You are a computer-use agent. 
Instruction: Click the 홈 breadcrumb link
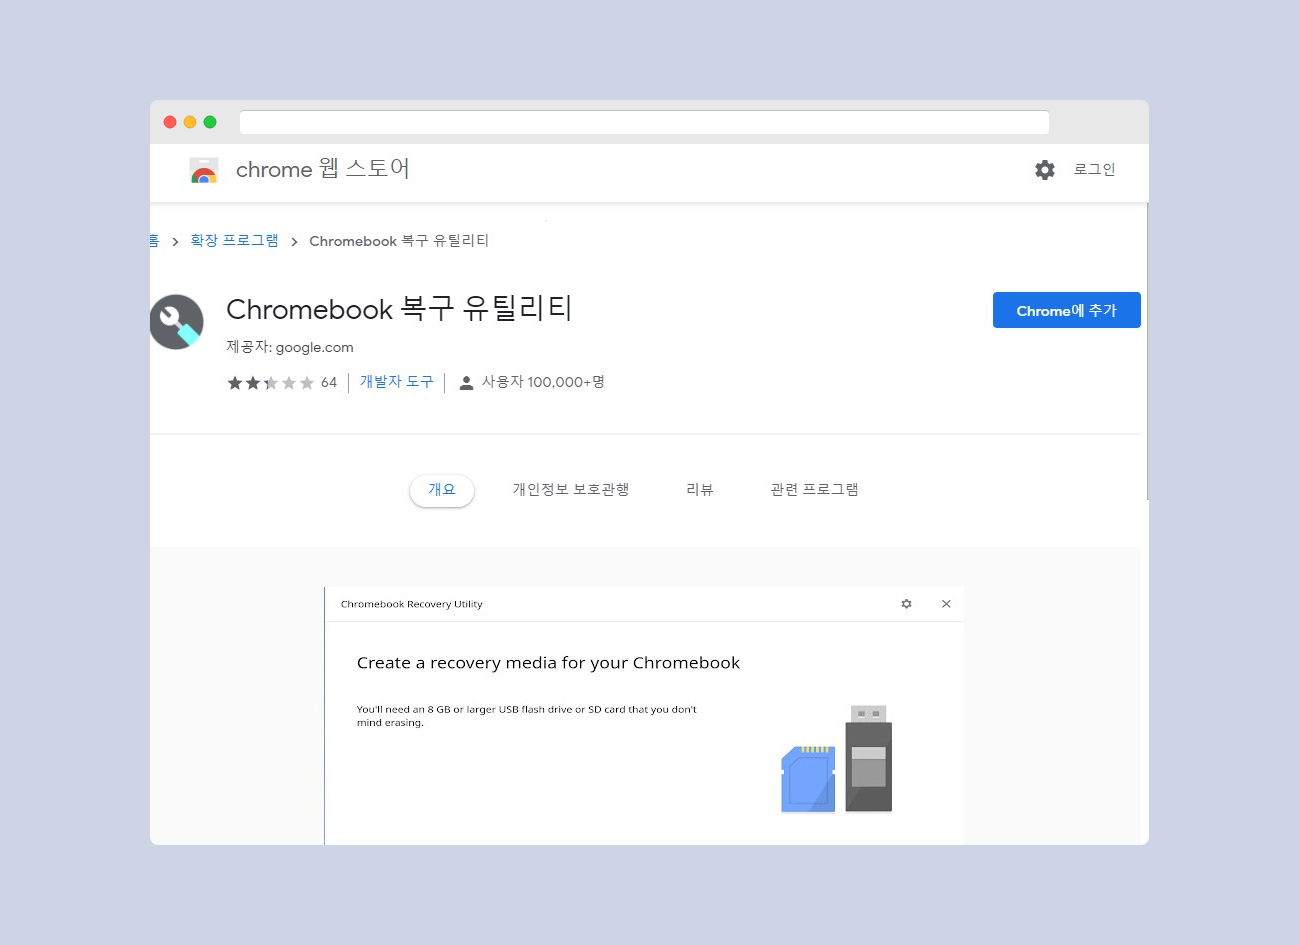(x=154, y=241)
